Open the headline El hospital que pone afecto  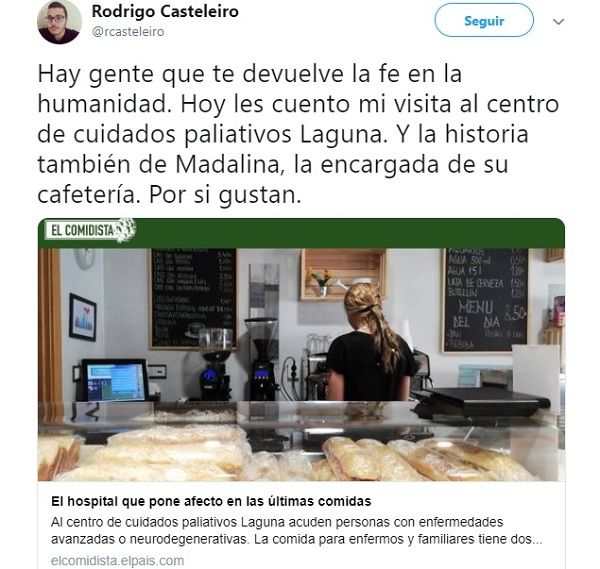(x=211, y=501)
